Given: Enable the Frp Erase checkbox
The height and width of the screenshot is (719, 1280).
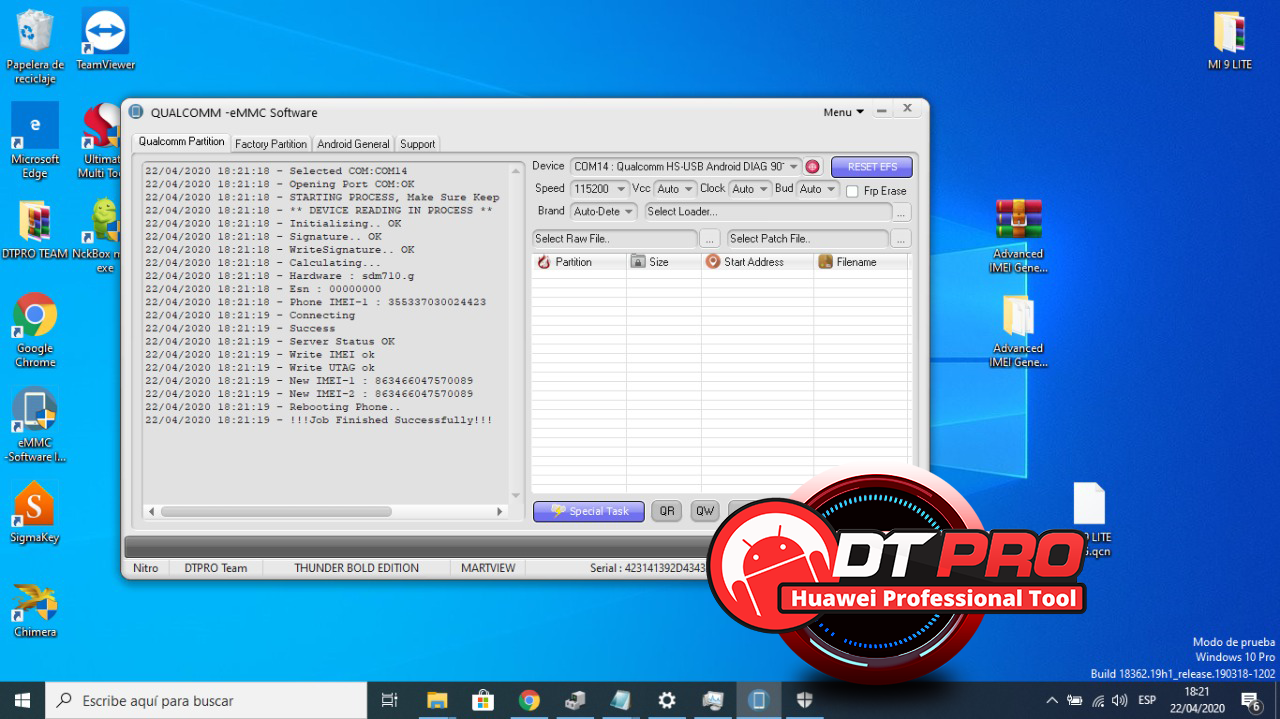Looking at the screenshot, I should tap(852, 191).
